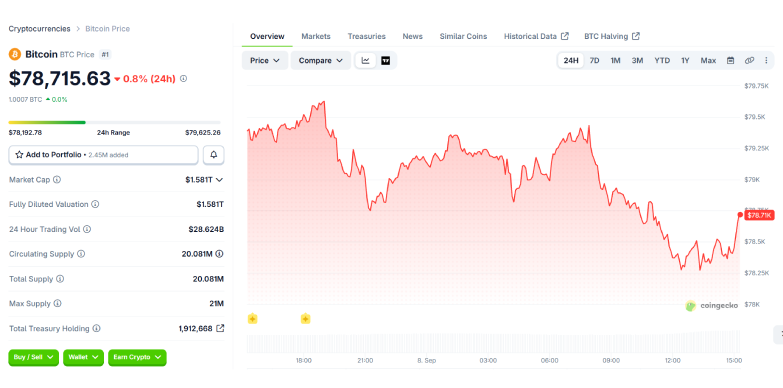Screen dimensions: 783x388
Task: Expand Market Cap value chevron
Action: [219, 179]
